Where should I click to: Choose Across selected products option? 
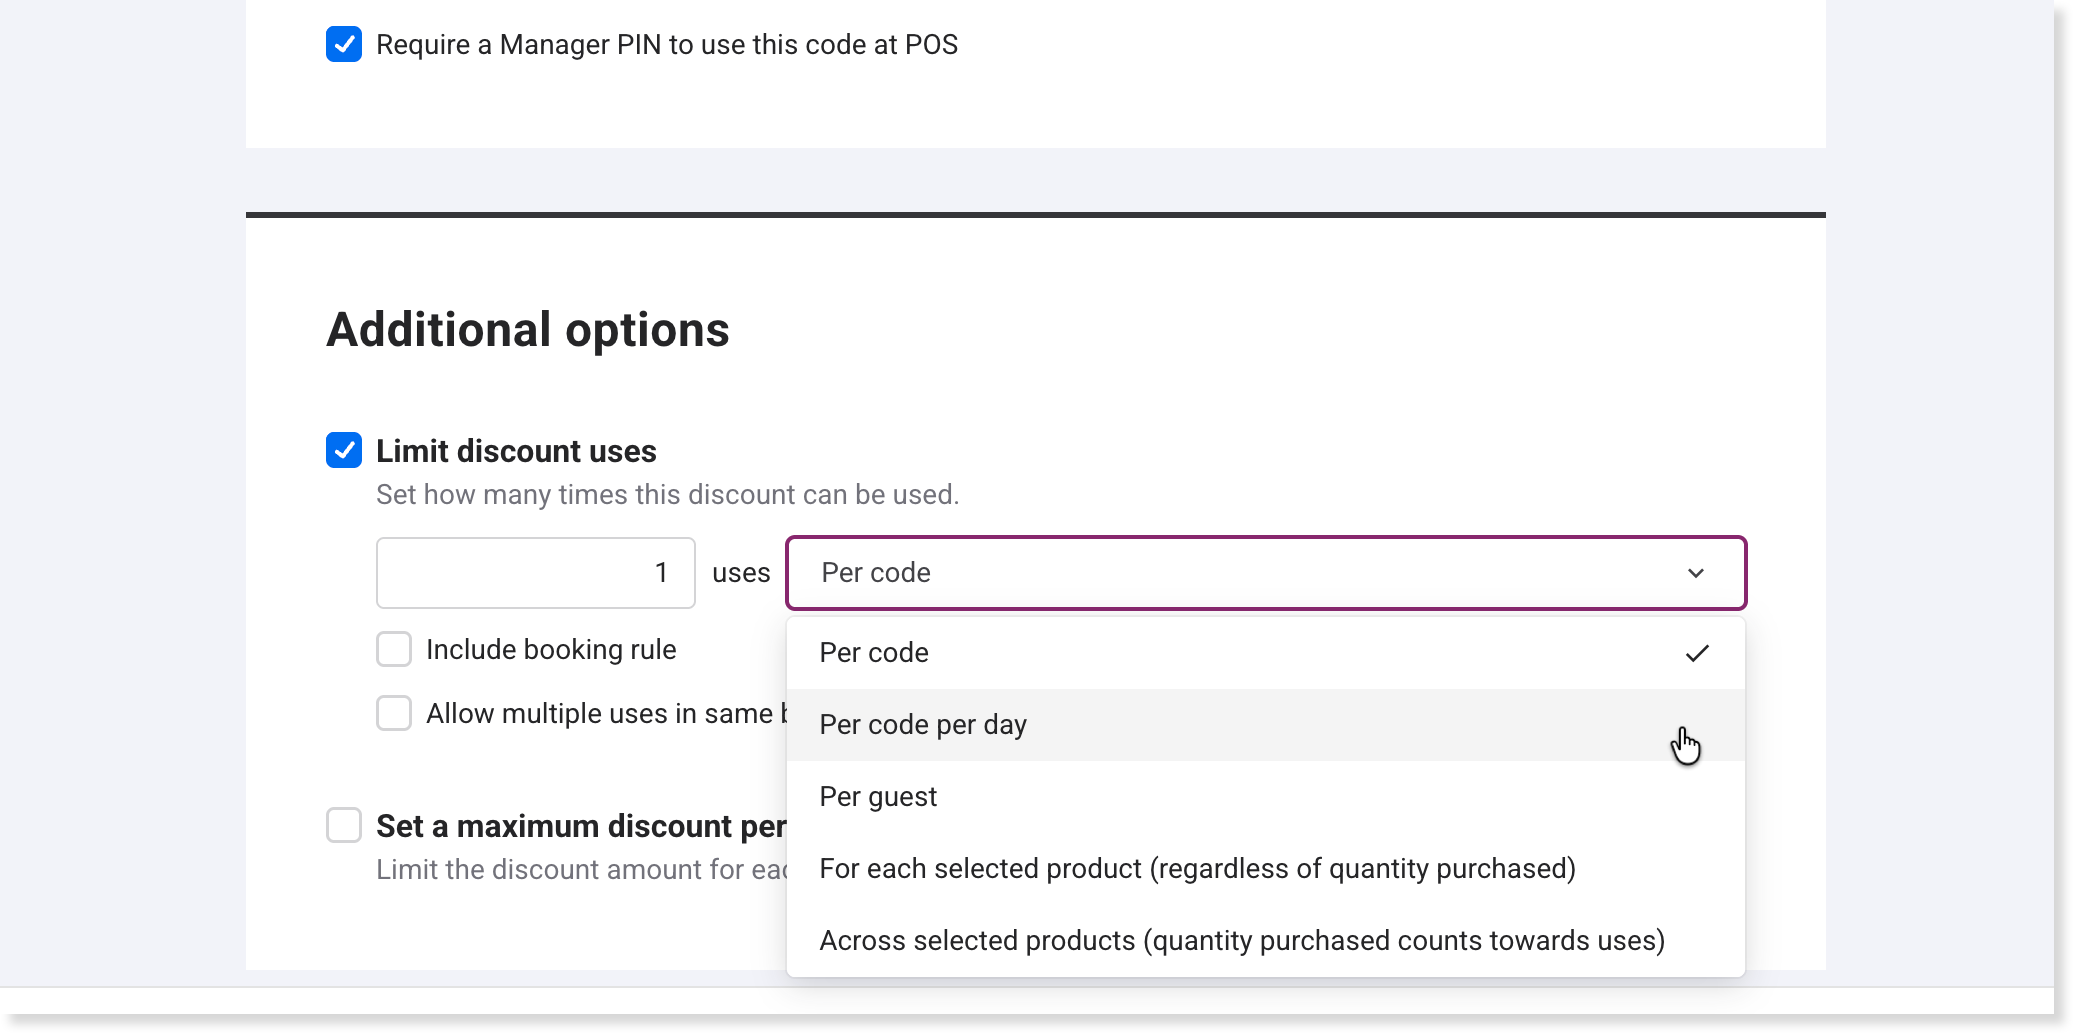[1242, 941]
